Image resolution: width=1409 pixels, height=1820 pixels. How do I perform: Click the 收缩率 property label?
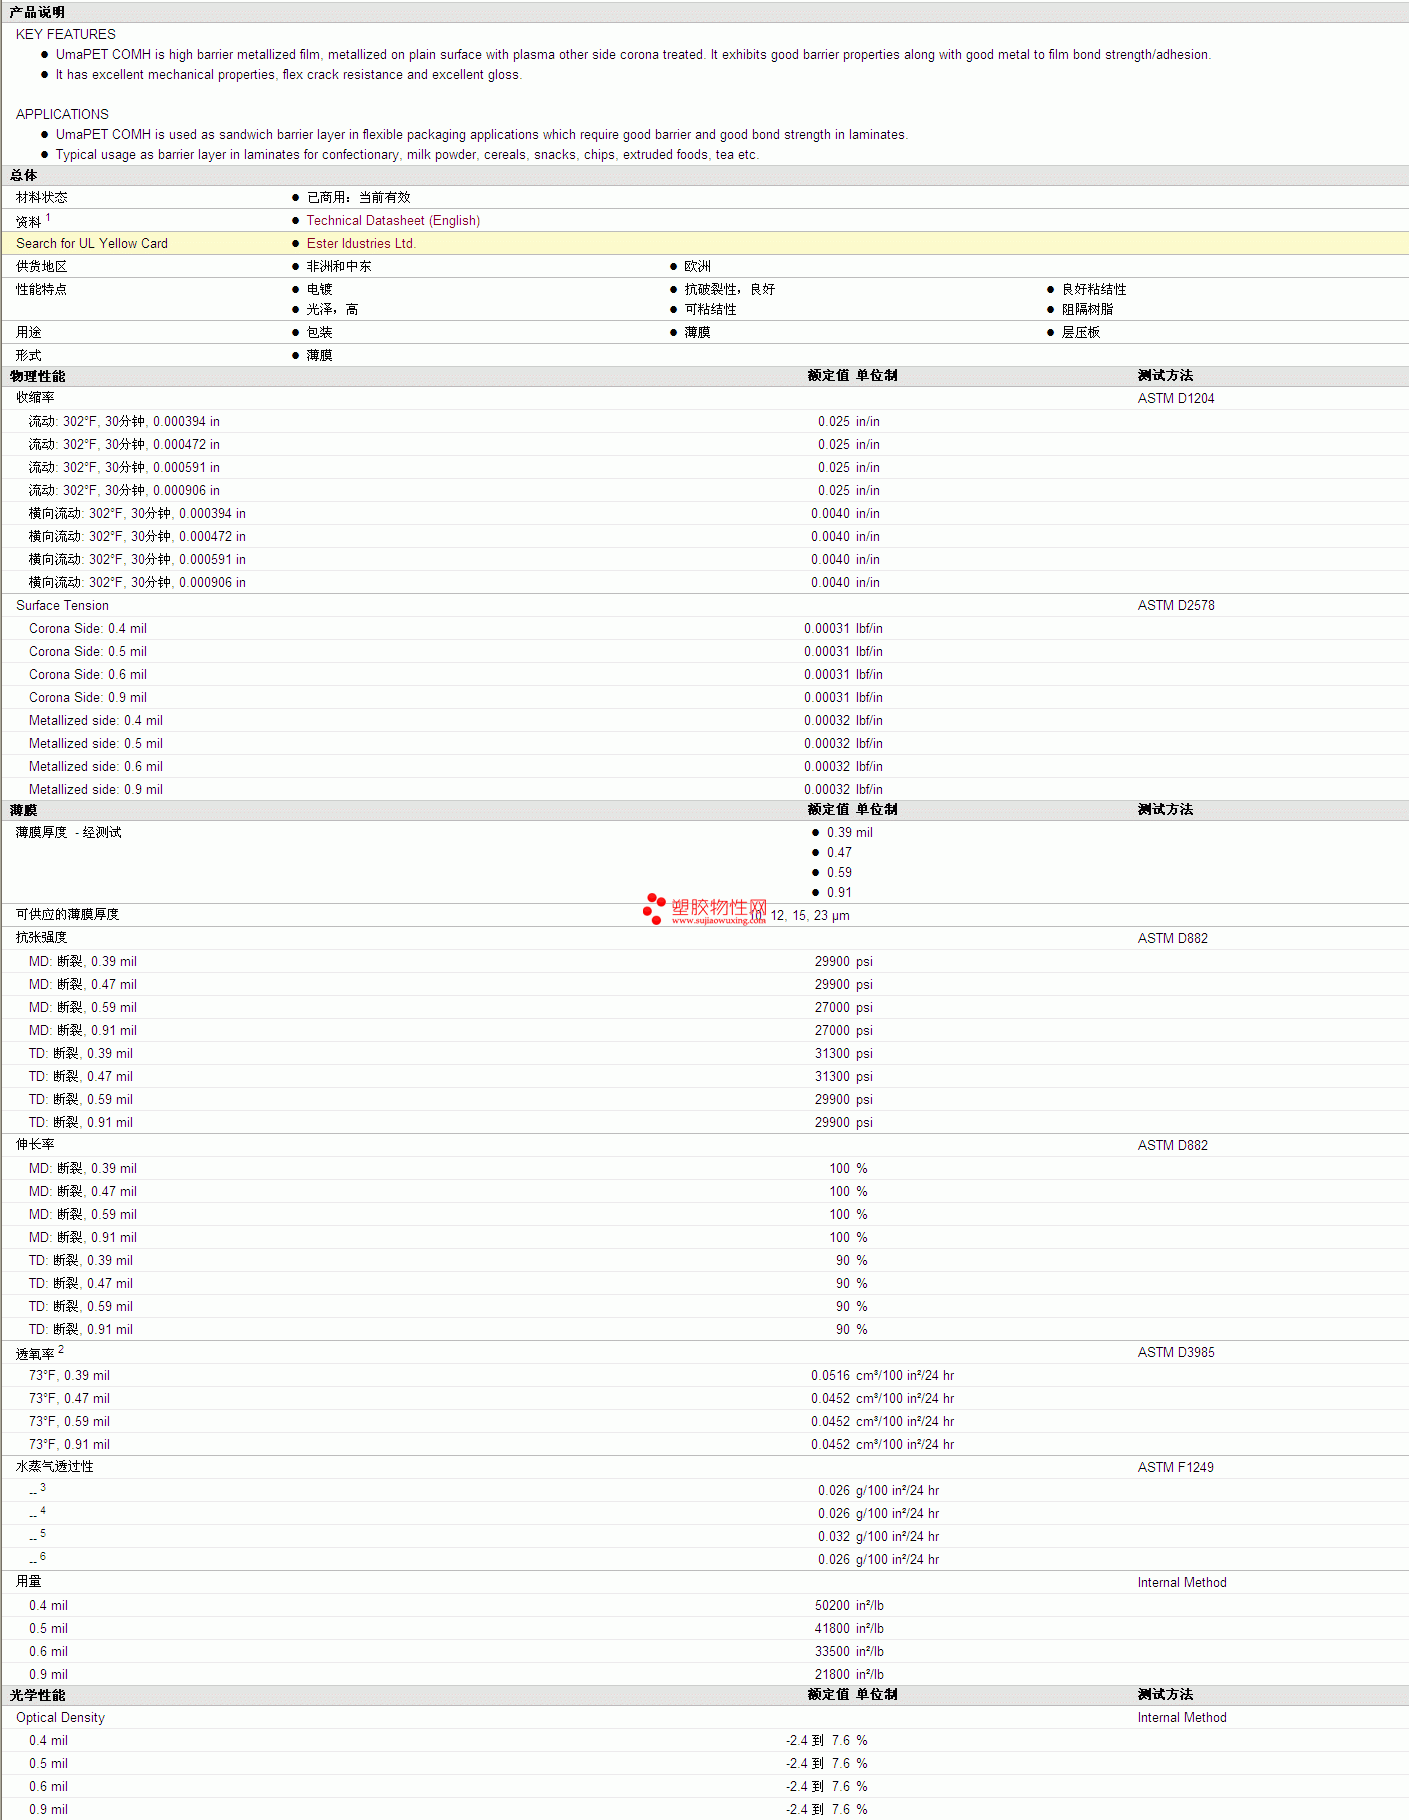tap(35, 398)
